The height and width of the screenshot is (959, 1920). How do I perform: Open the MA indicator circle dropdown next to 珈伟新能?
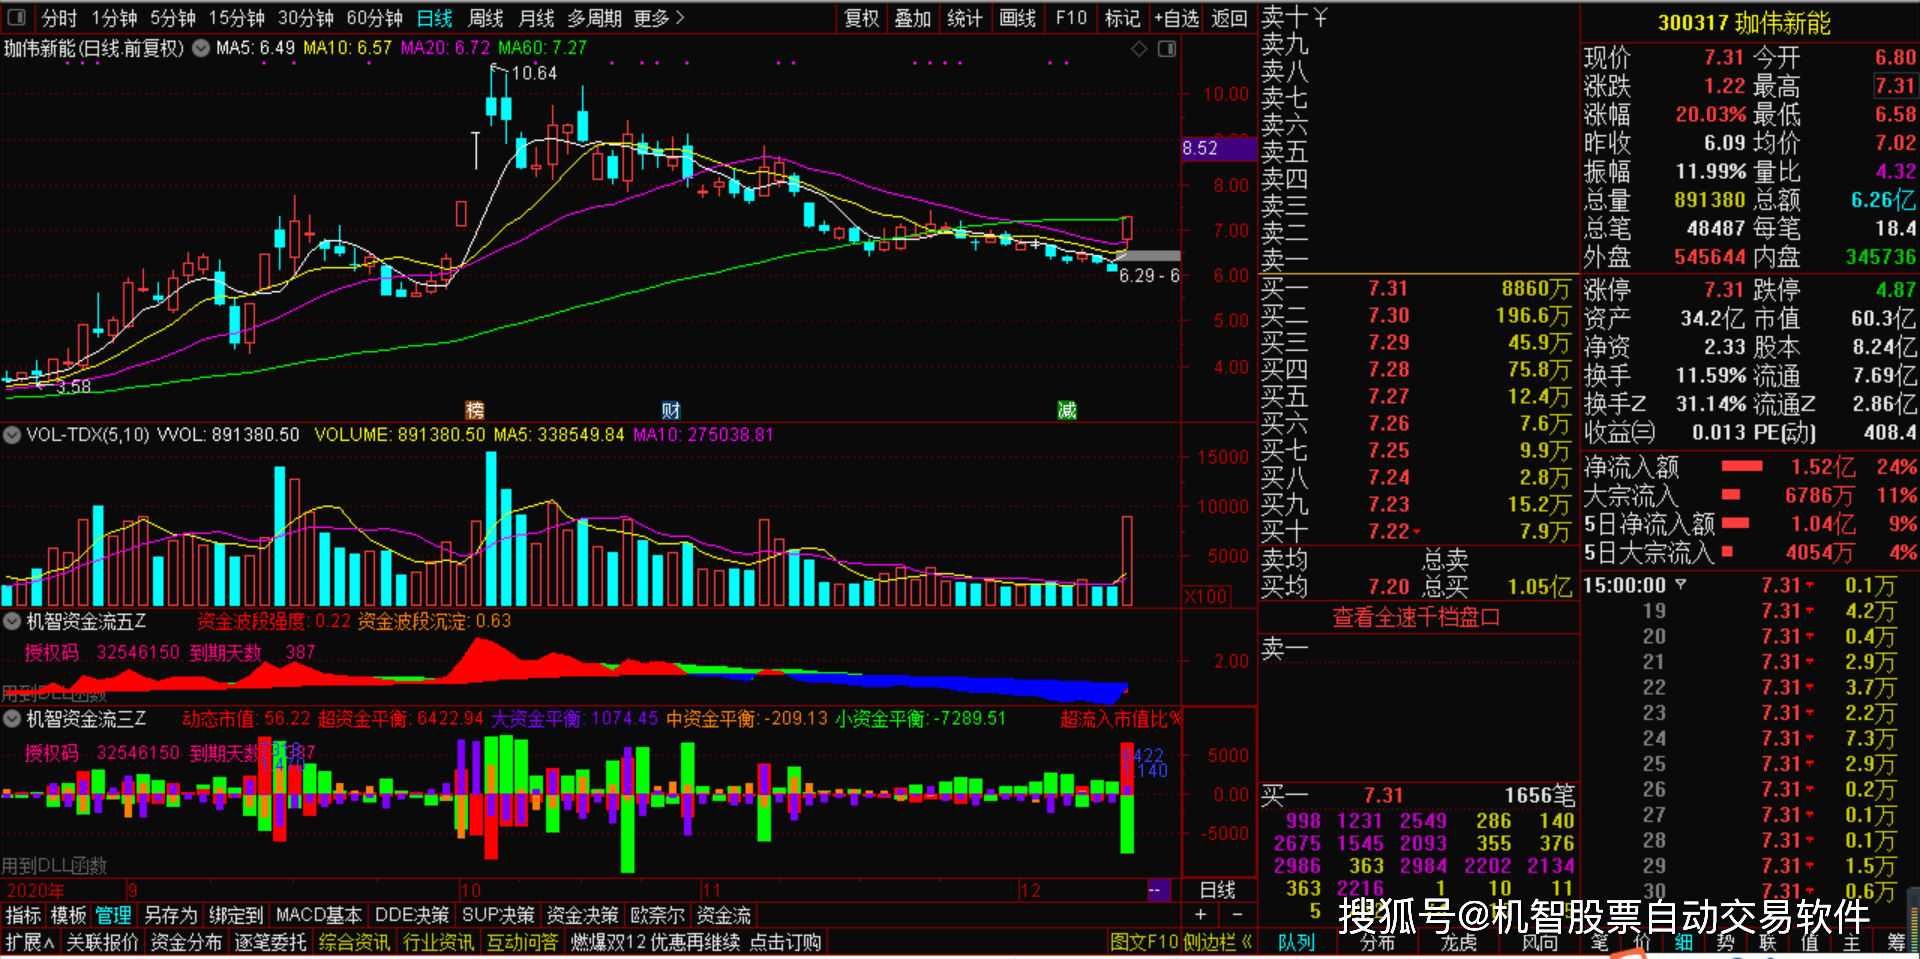(201, 48)
